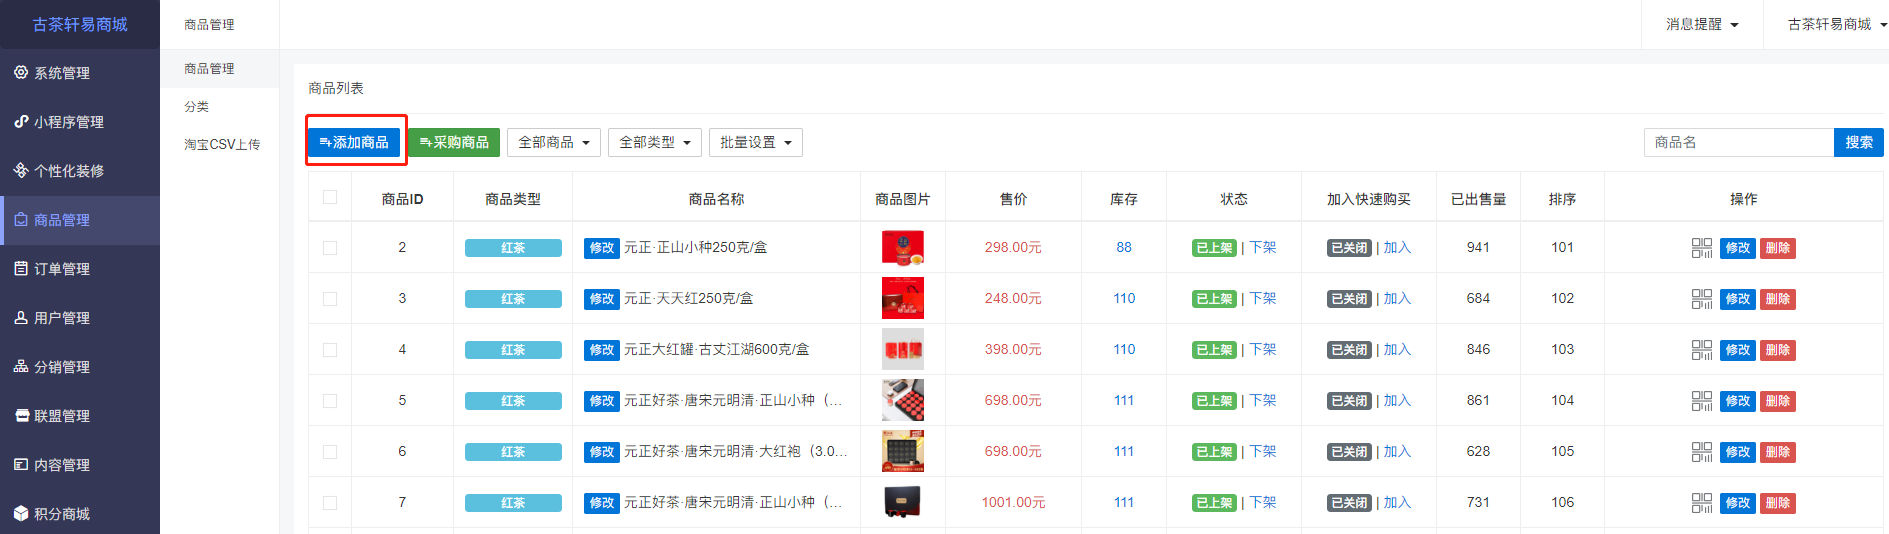Click 已上架 status badge for product ID 7
The image size is (1889, 534).
[1215, 503]
